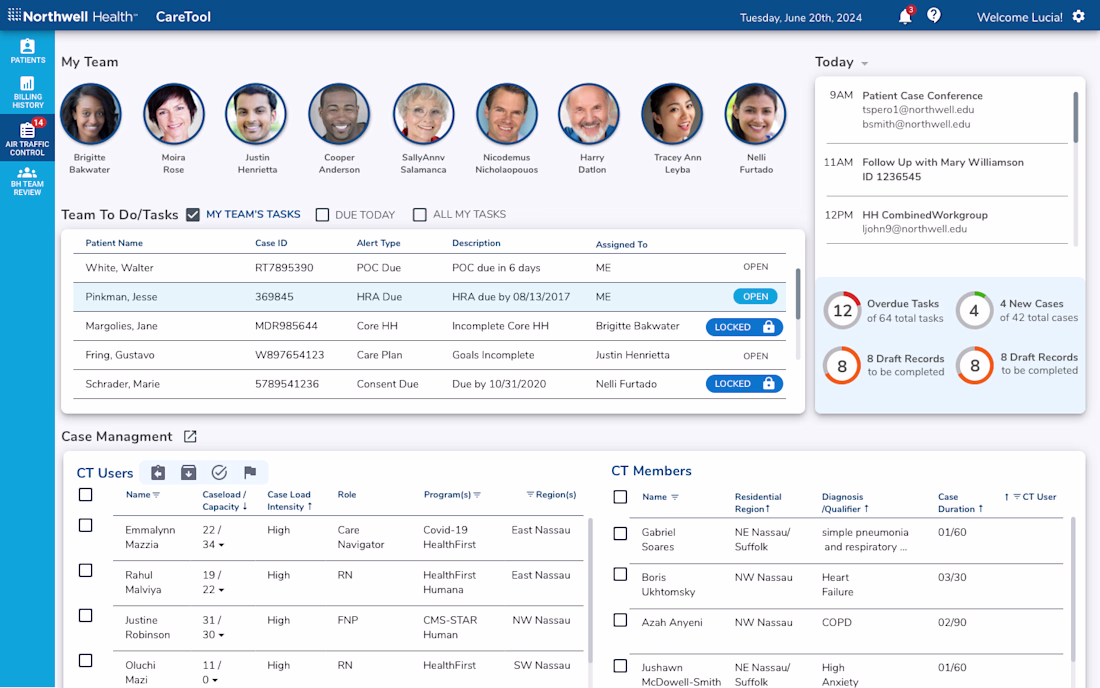The height and width of the screenshot is (688, 1100).
Task: Check the box for Emmalynn Mazzia
Action: tap(86, 525)
